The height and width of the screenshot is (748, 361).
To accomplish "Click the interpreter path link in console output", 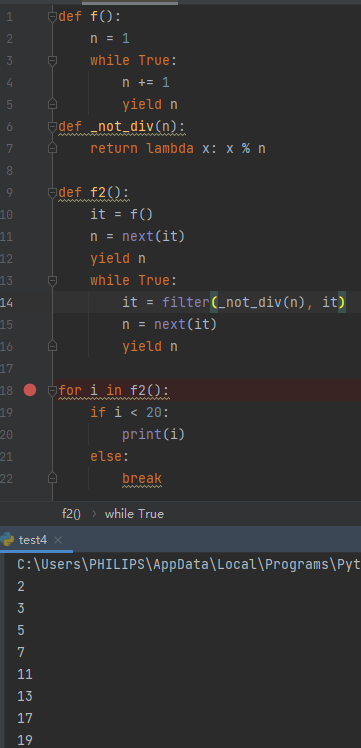I will (x=189, y=564).
